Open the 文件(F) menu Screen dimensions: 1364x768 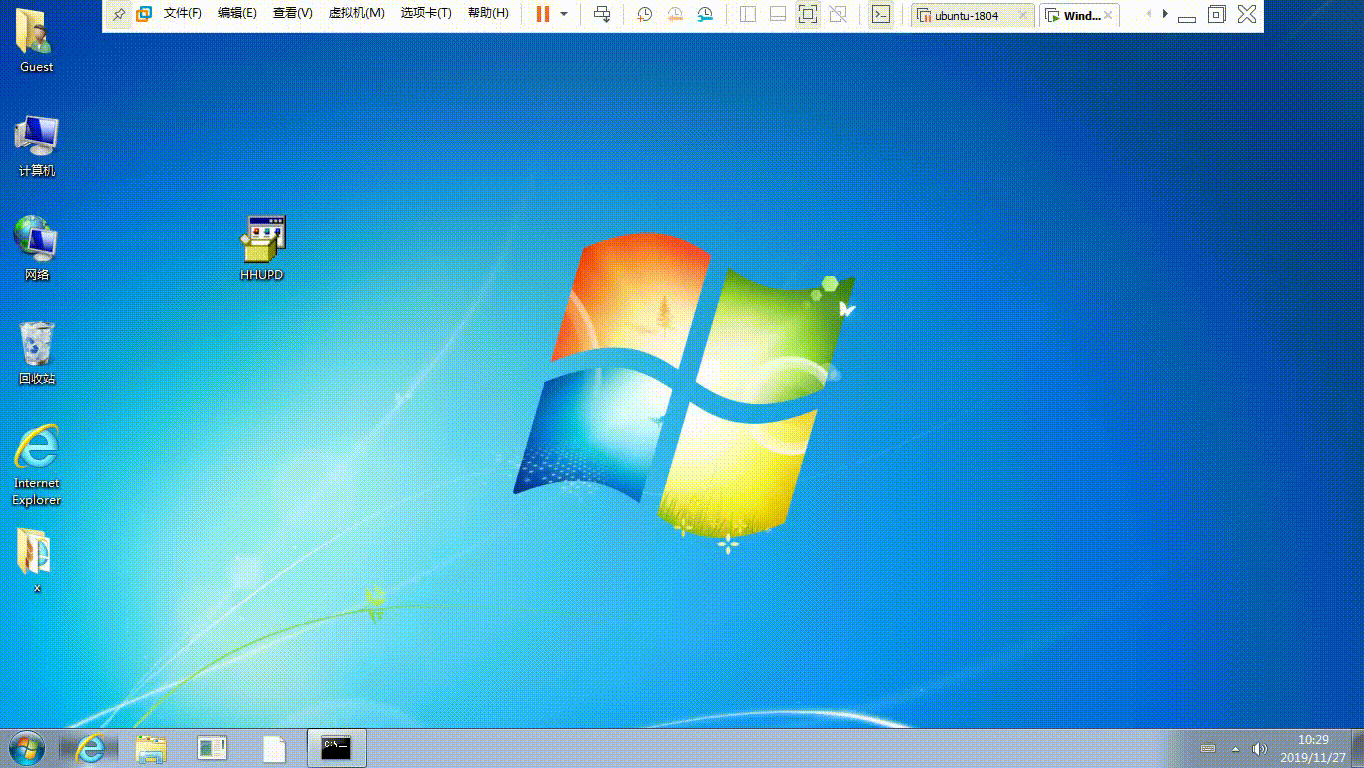[183, 14]
